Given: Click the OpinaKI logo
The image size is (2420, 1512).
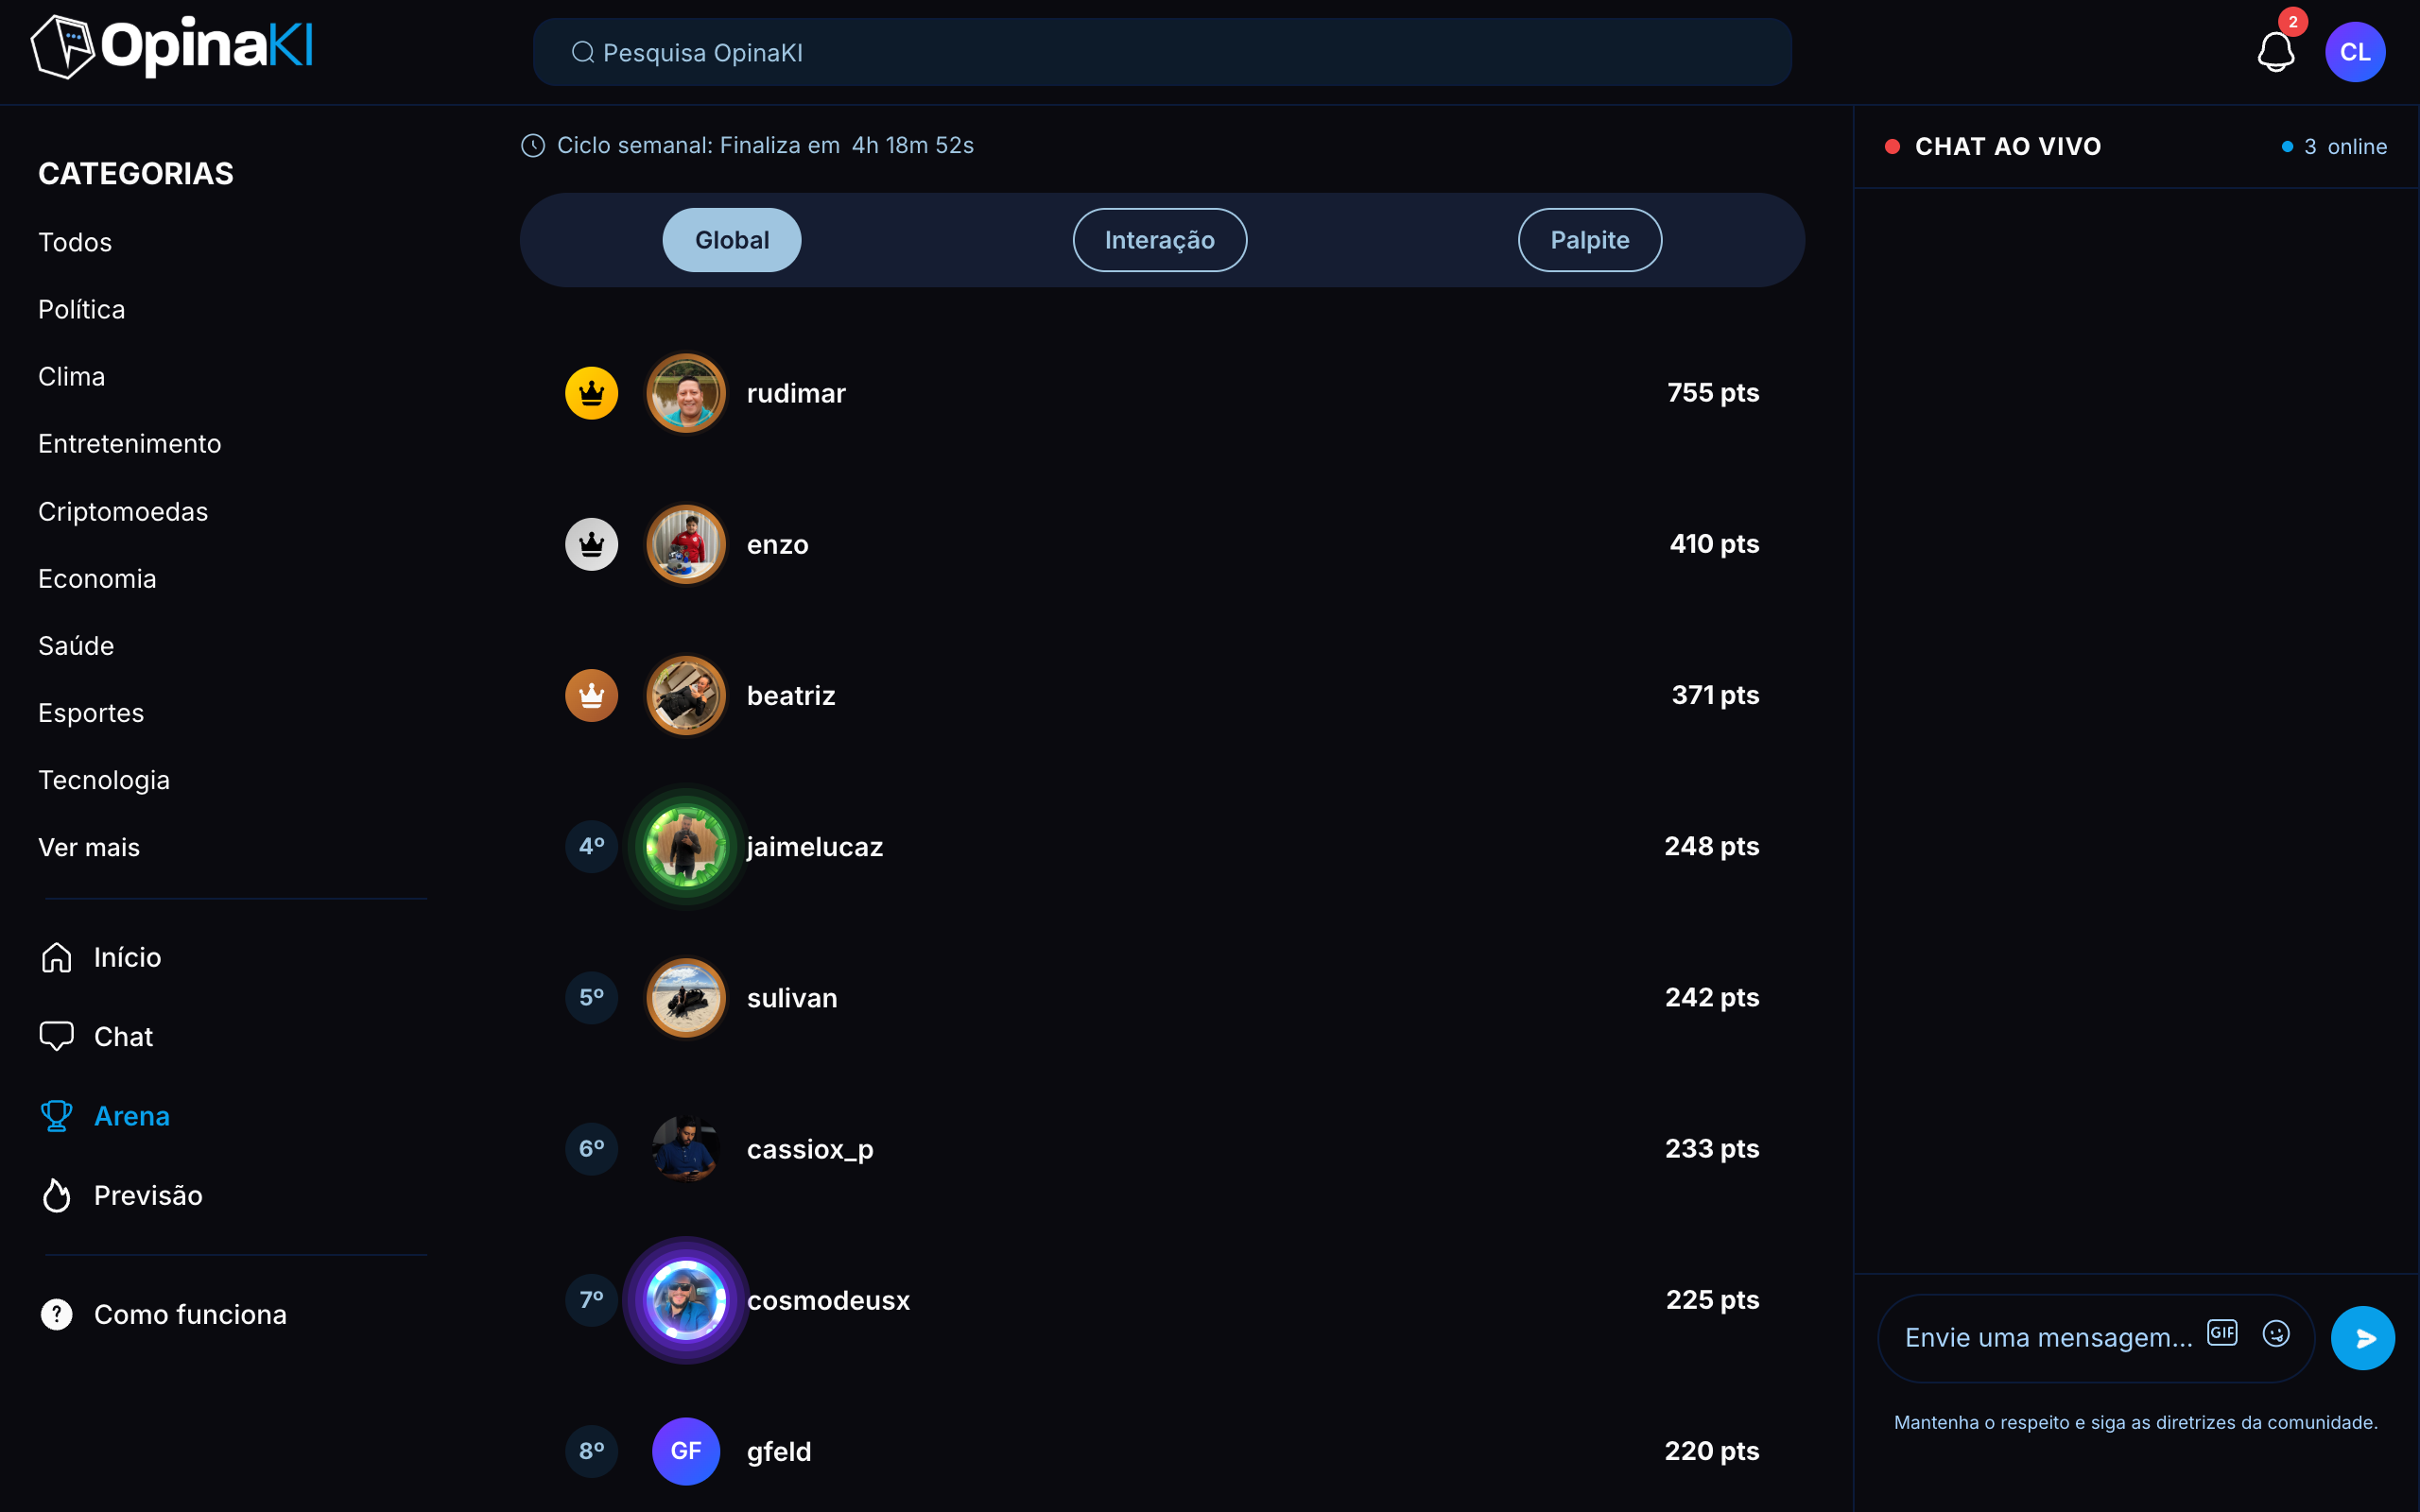Looking at the screenshot, I should coord(172,46).
